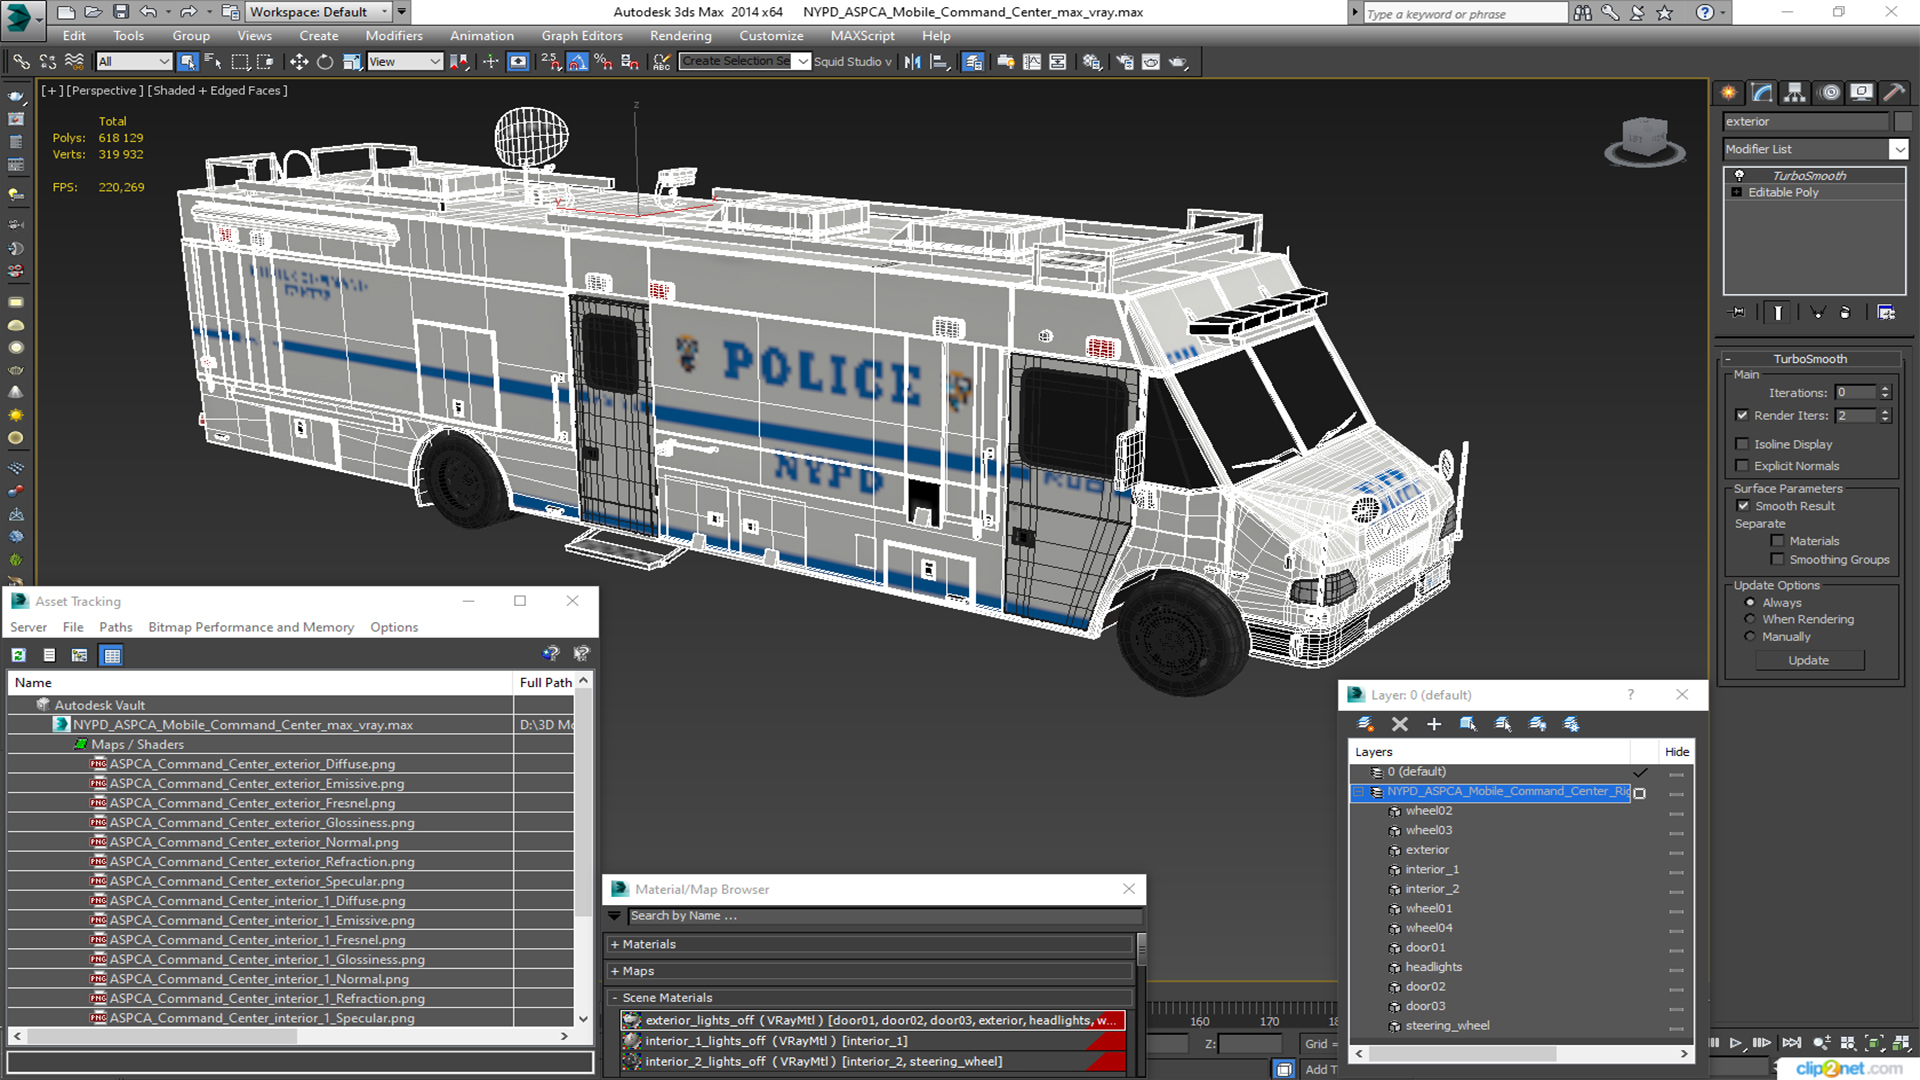Image resolution: width=1920 pixels, height=1080 pixels.
Task: Open the MAXScript menu
Action: click(863, 36)
